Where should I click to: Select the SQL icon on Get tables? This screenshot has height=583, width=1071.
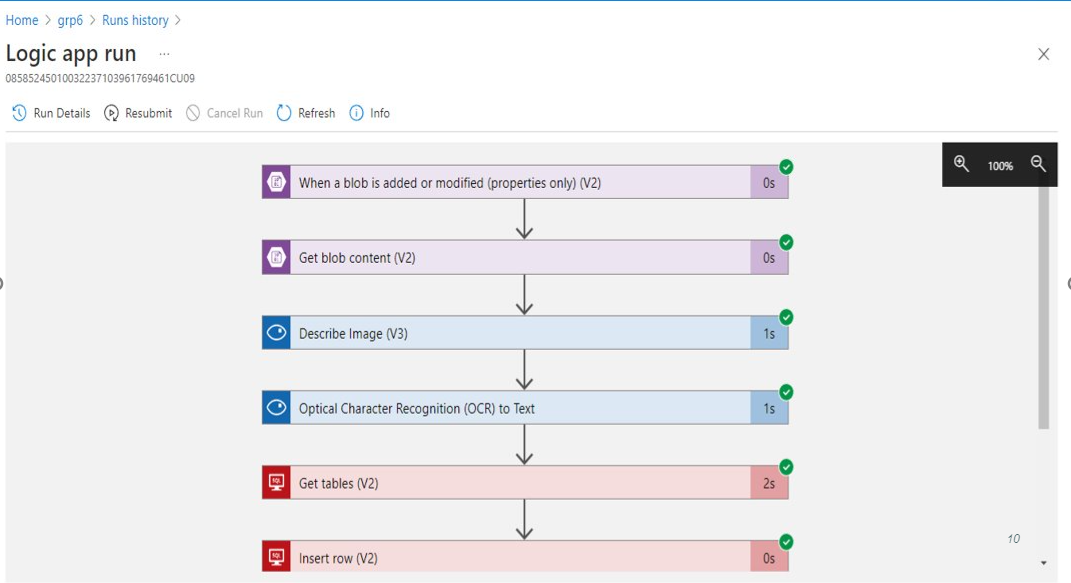(276, 482)
